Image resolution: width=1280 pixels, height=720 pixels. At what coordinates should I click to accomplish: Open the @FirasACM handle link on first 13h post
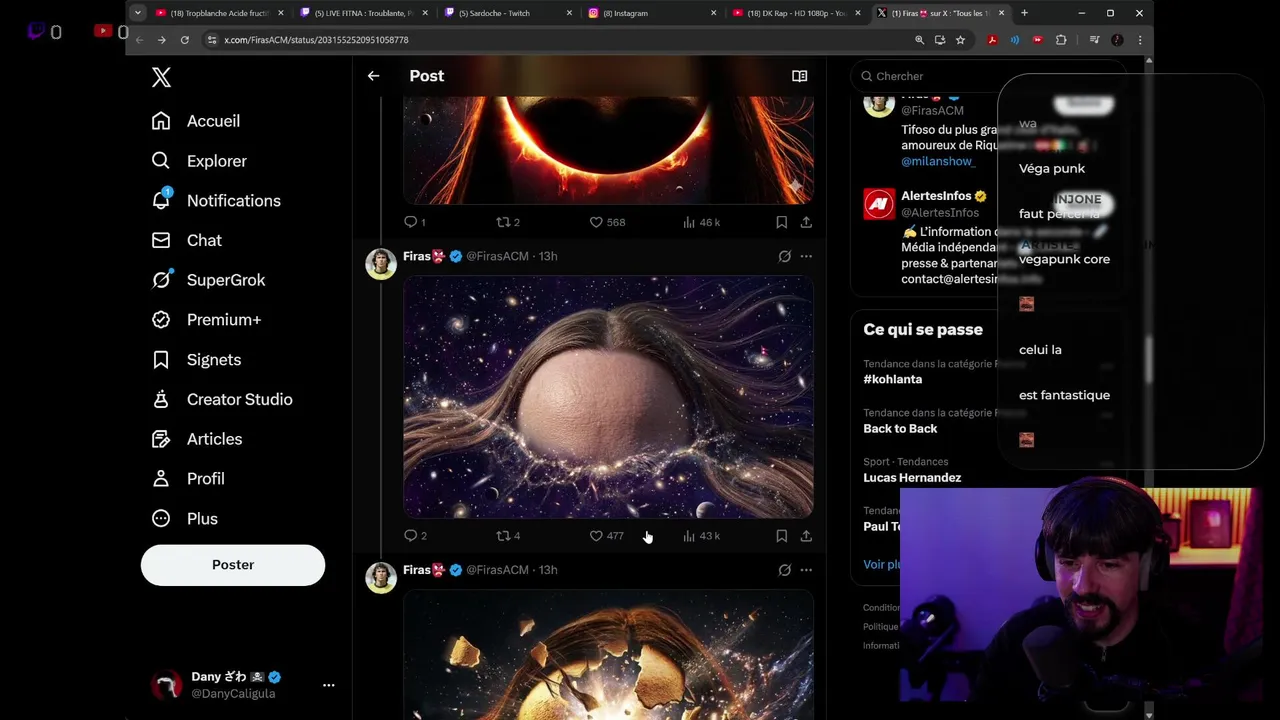(x=497, y=257)
